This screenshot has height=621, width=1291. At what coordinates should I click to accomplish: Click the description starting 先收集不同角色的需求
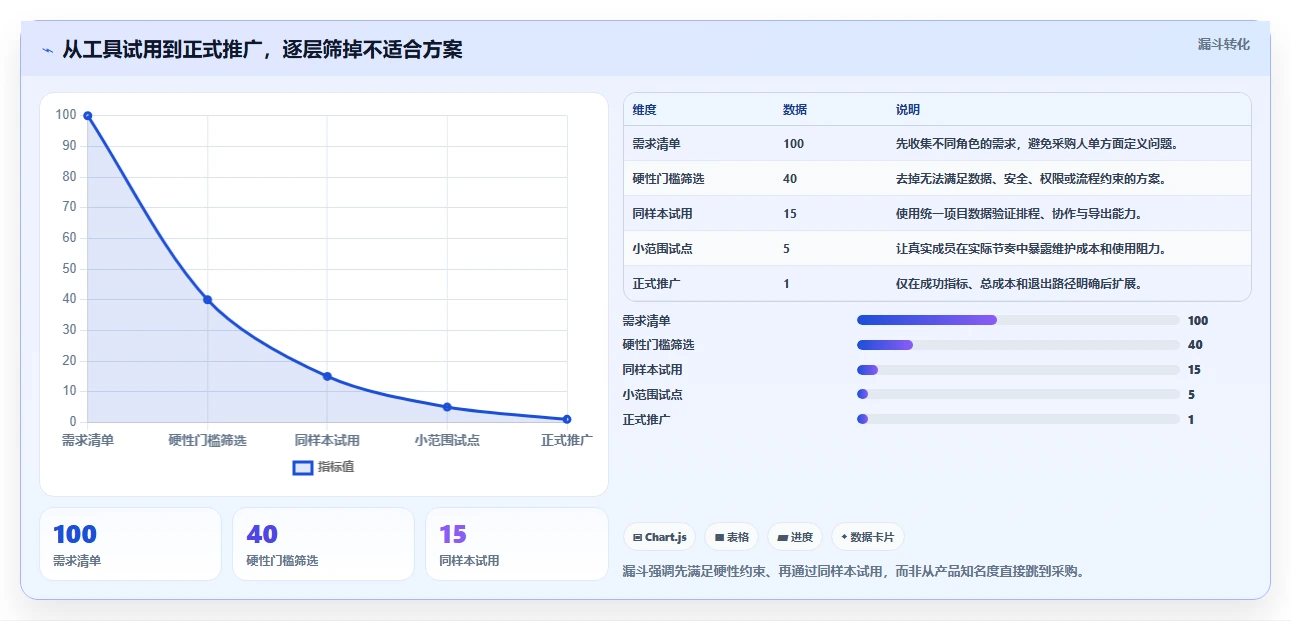pyautogui.click(x=1038, y=144)
